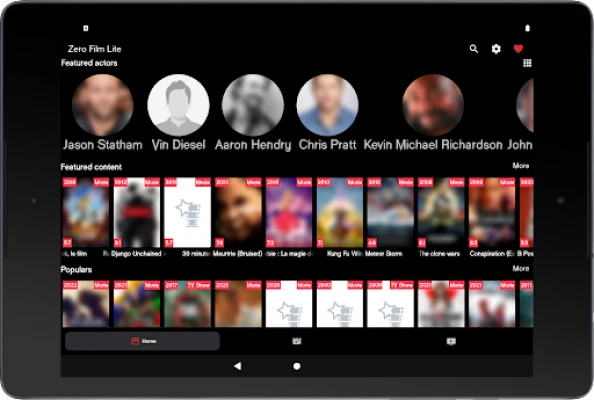Open the TV tab icon in bottom bar
The image size is (594, 400).
tap(451, 341)
